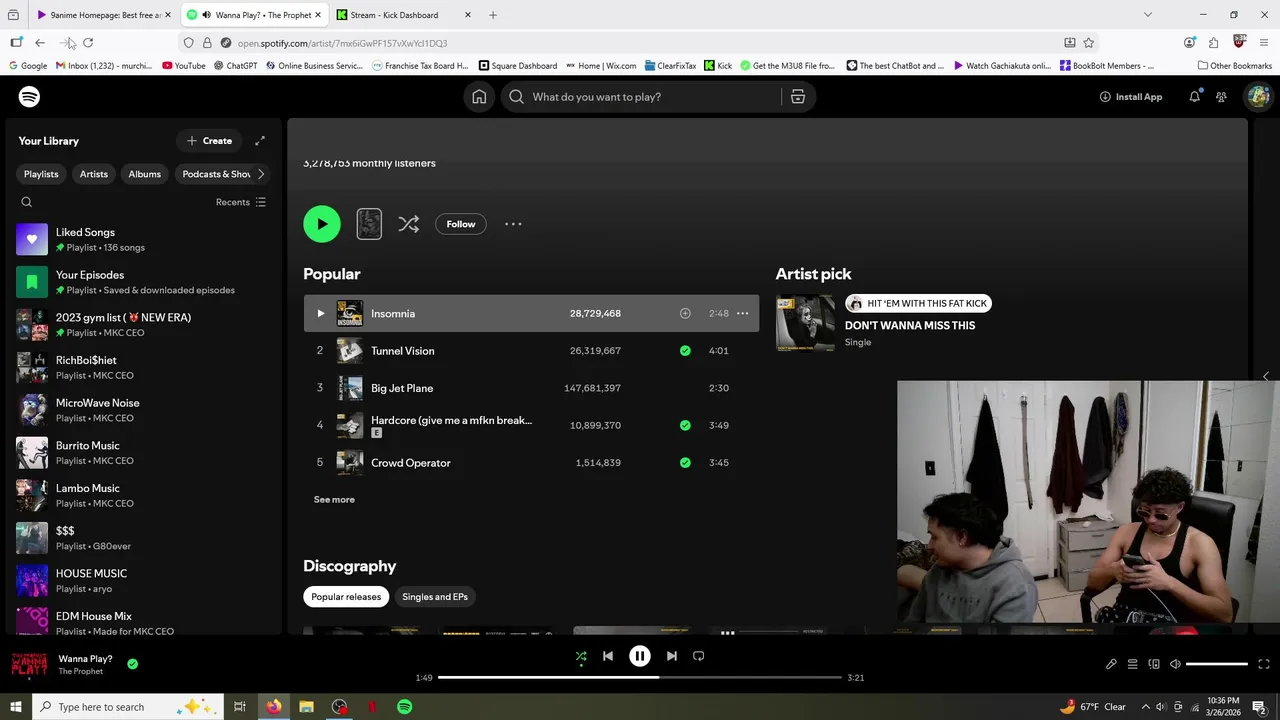This screenshot has height=720, width=1280.
Task: Toggle saved checkmark for Hardcore track
Action: pyautogui.click(x=685, y=425)
